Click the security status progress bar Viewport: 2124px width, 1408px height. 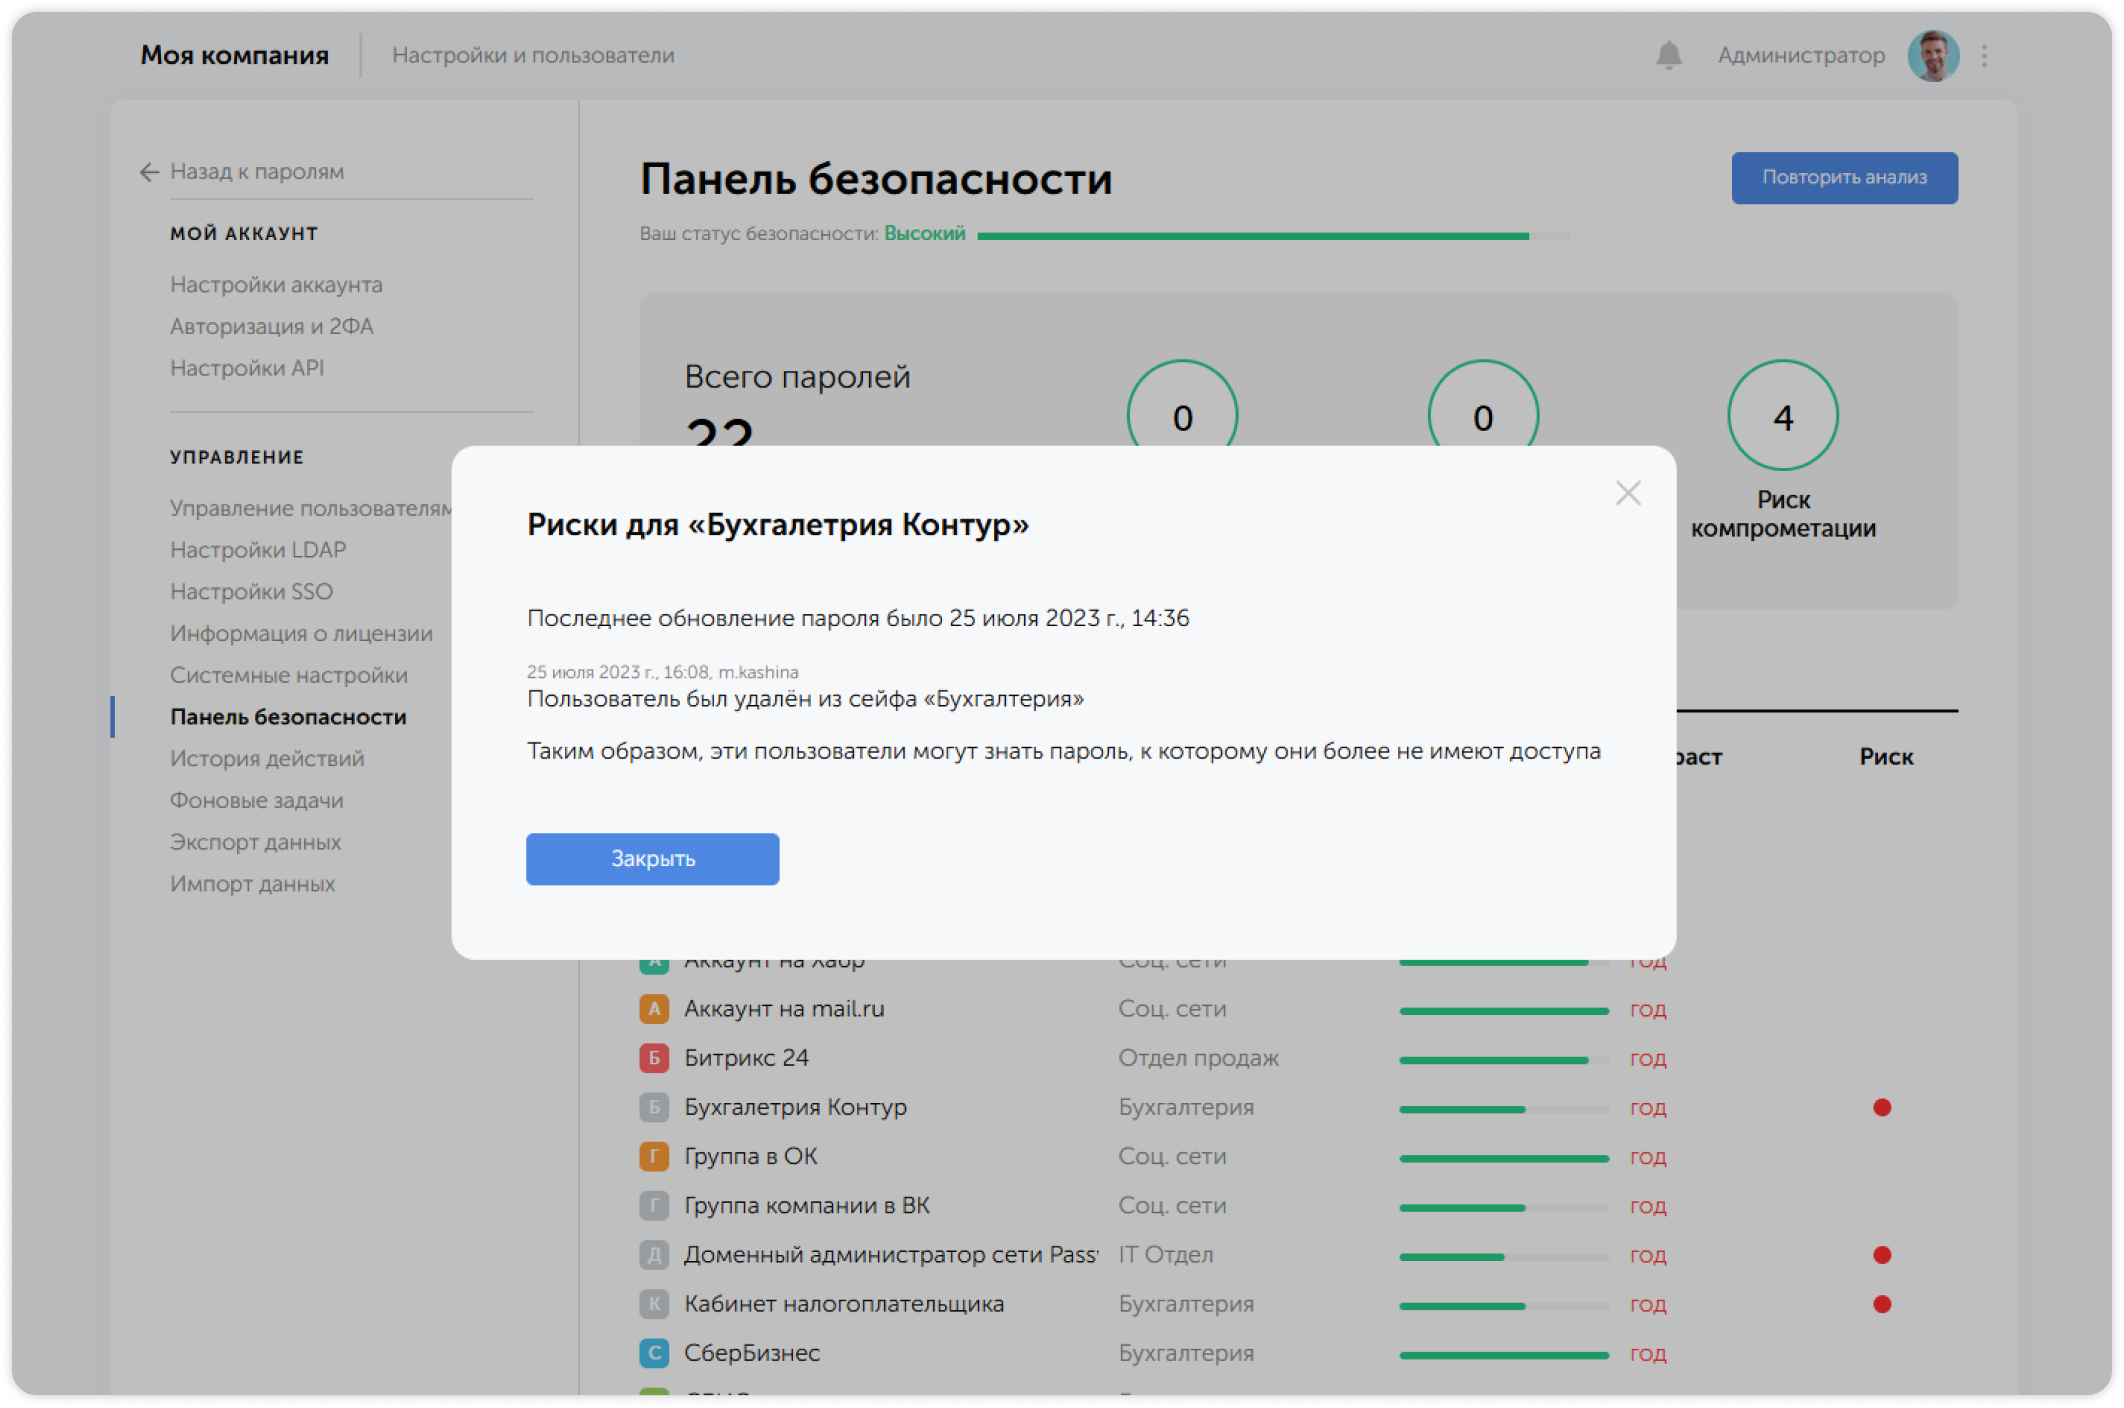(1272, 236)
